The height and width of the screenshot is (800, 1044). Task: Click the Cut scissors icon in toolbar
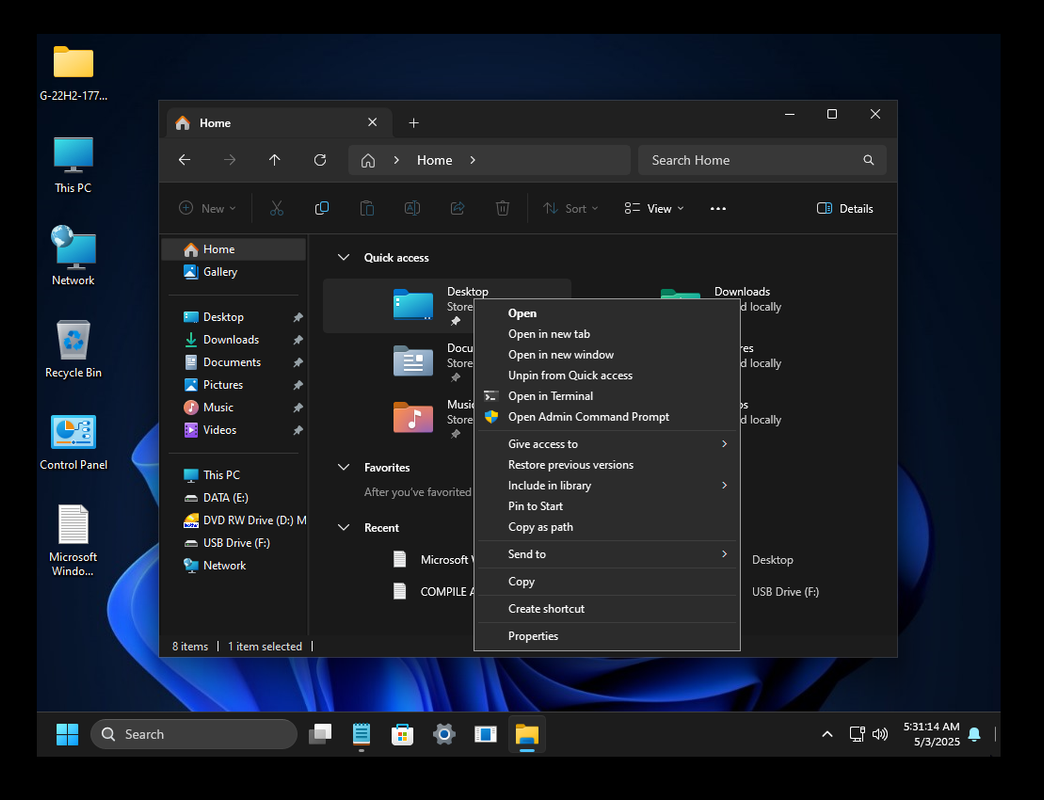pyautogui.click(x=276, y=208)
